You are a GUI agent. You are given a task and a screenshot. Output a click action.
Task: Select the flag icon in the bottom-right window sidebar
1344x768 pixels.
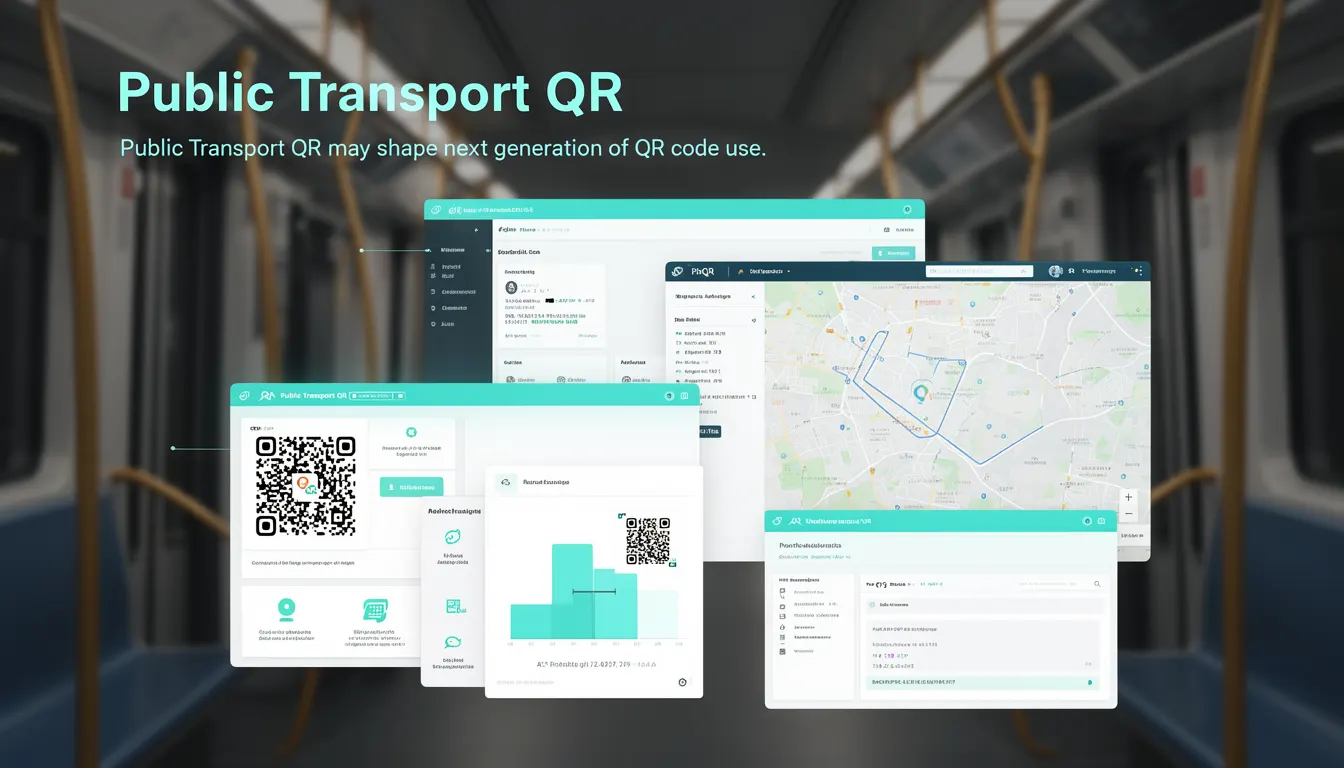coord(782,593)
